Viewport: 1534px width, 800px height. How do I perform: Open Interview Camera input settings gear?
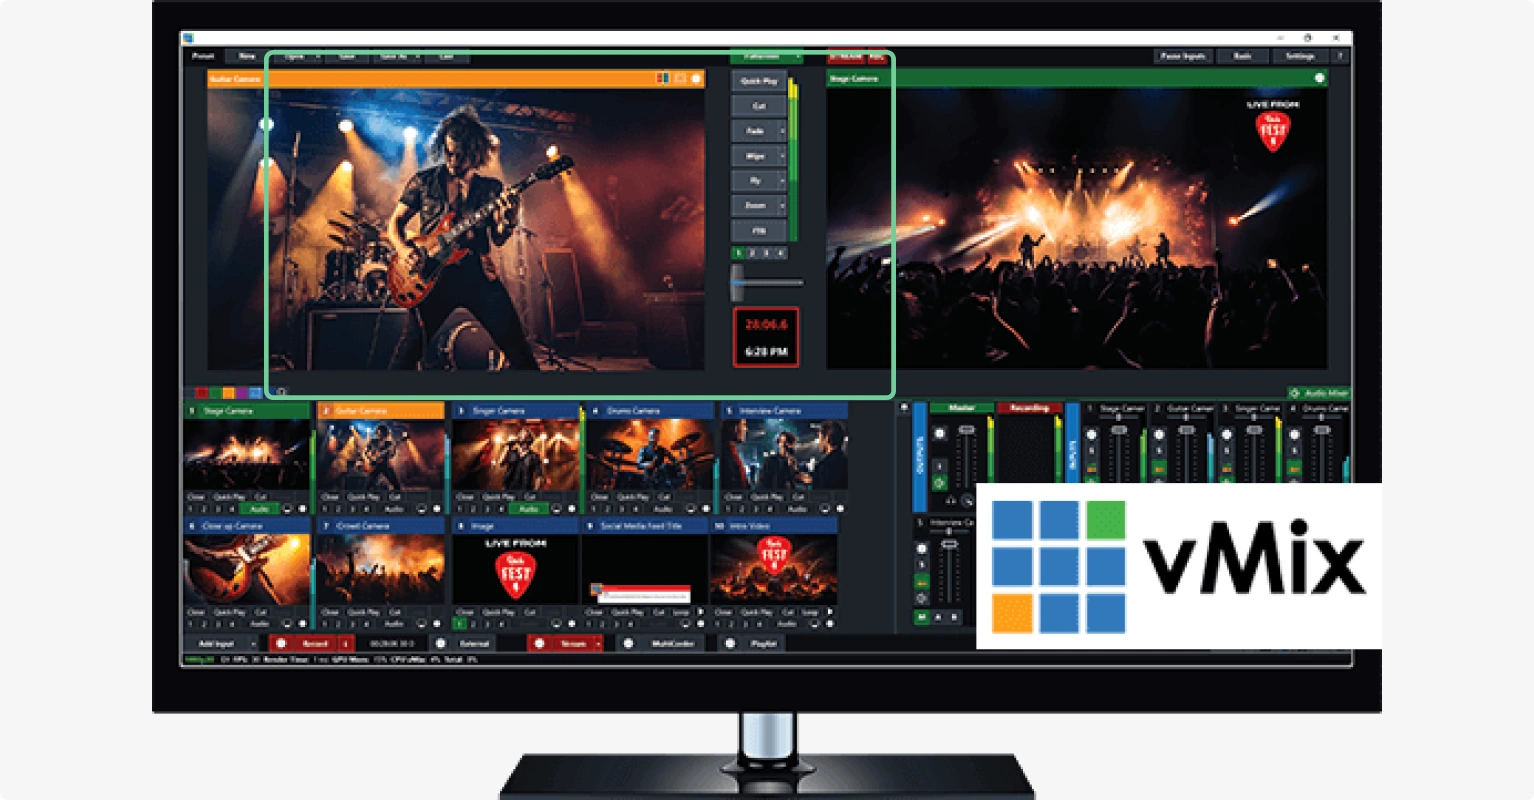click(x=840, y=509)
